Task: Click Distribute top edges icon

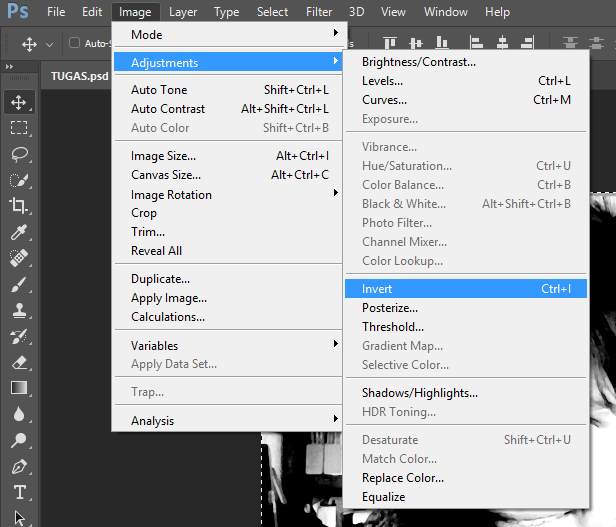Action: pos(570,42)
